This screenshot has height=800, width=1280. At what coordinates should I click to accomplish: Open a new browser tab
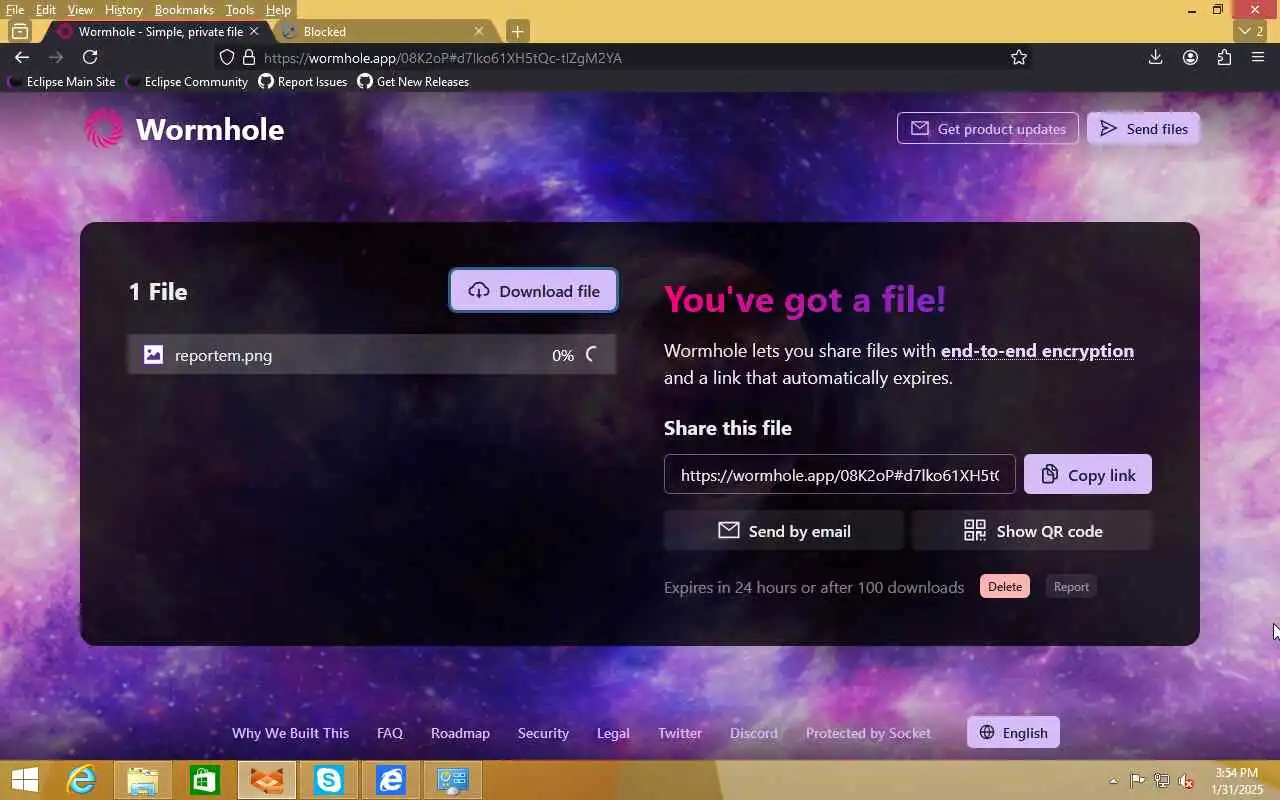[x=517, y=31]
